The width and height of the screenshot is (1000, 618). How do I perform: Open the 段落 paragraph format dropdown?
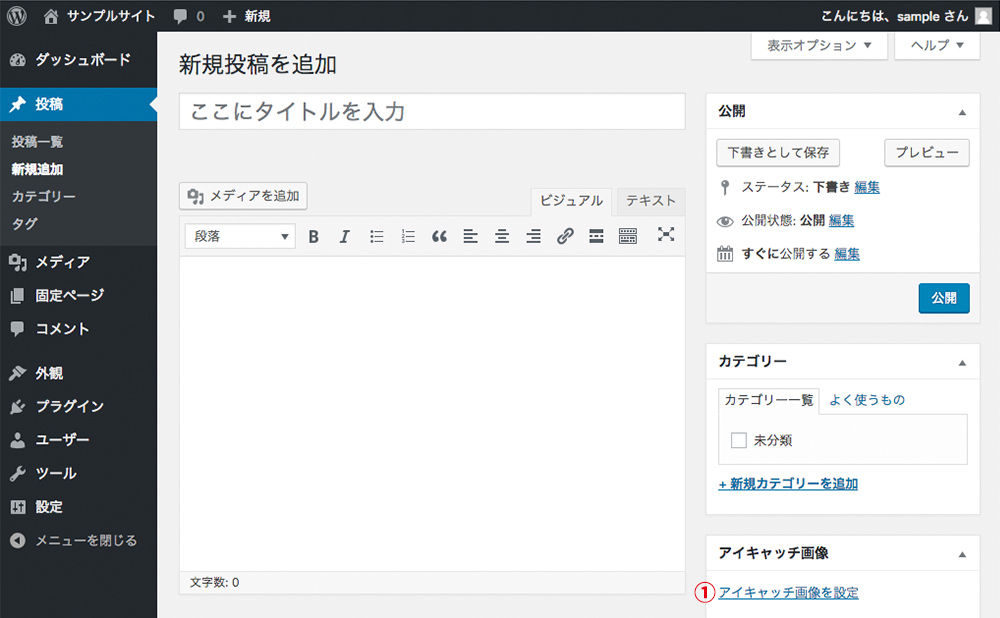coord(240,237)
